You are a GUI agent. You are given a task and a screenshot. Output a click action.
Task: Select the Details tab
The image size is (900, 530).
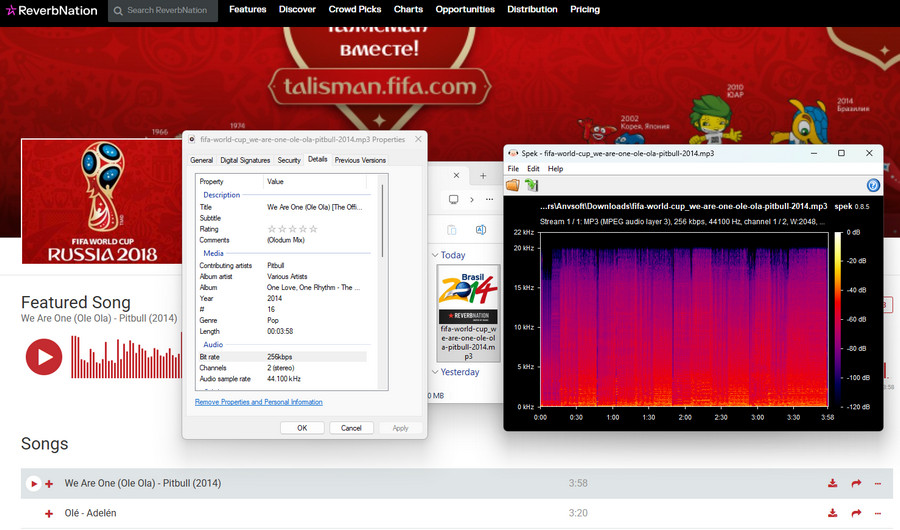317,159
